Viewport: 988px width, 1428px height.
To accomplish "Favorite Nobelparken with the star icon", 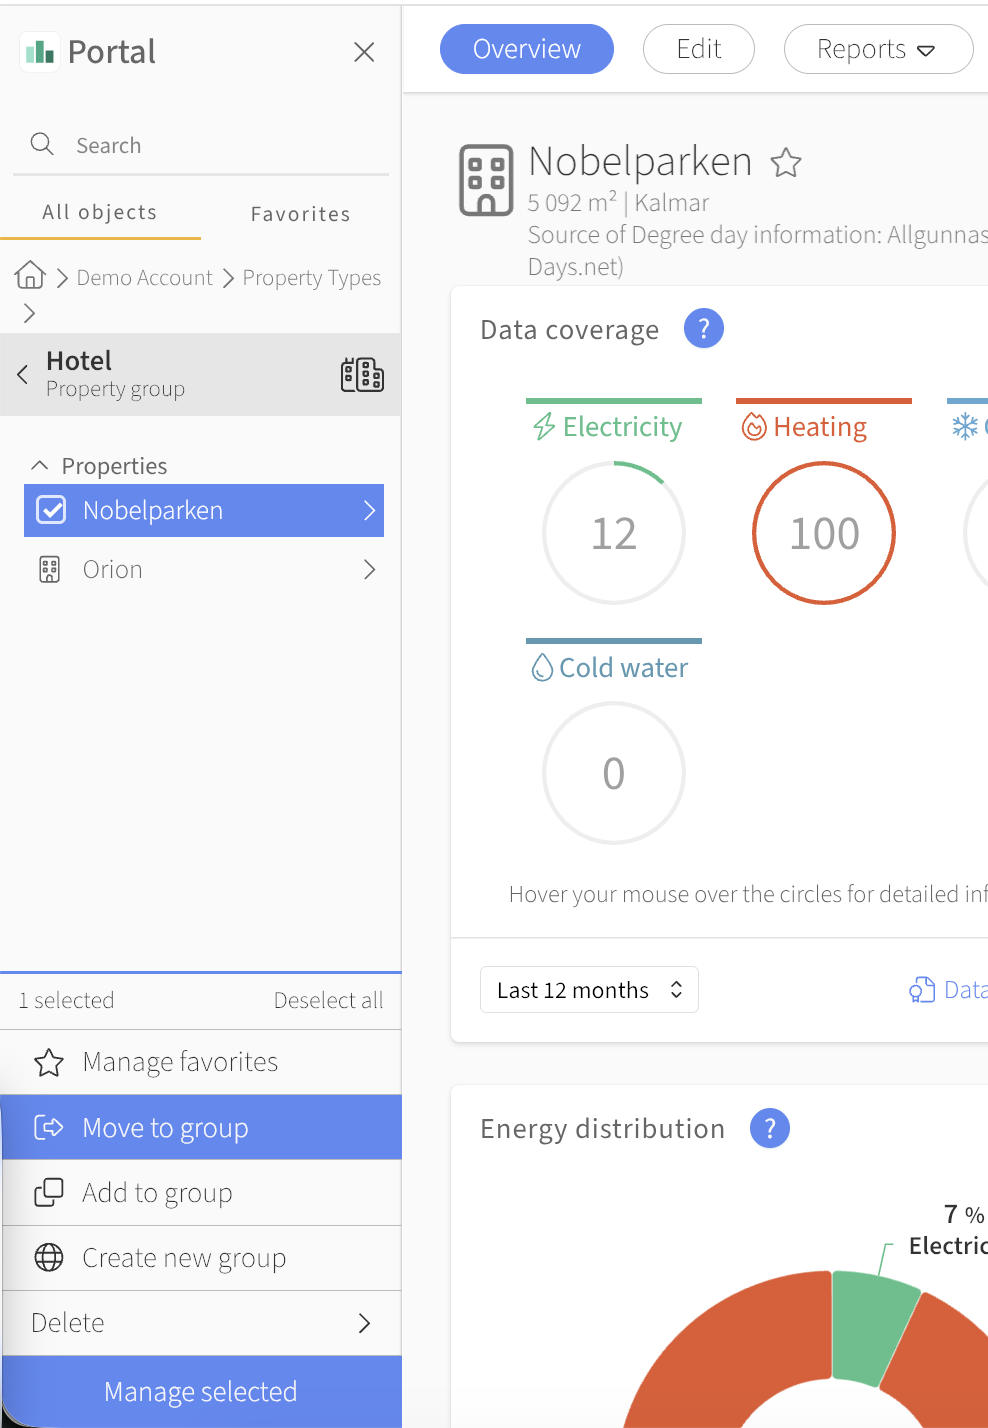I will pyautogui.click(x=786, y=162).
